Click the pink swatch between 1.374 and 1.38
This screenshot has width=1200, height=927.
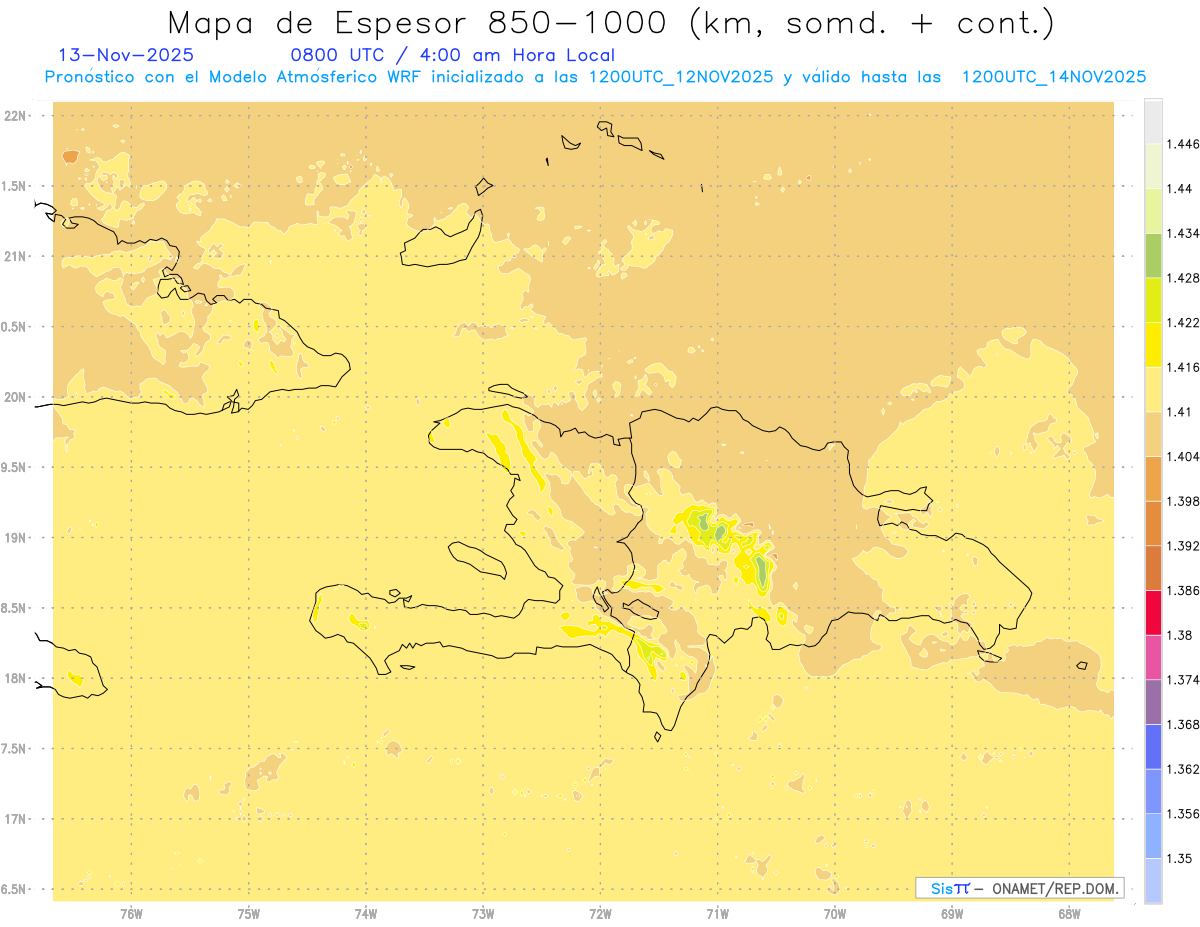click(1153, 657)
